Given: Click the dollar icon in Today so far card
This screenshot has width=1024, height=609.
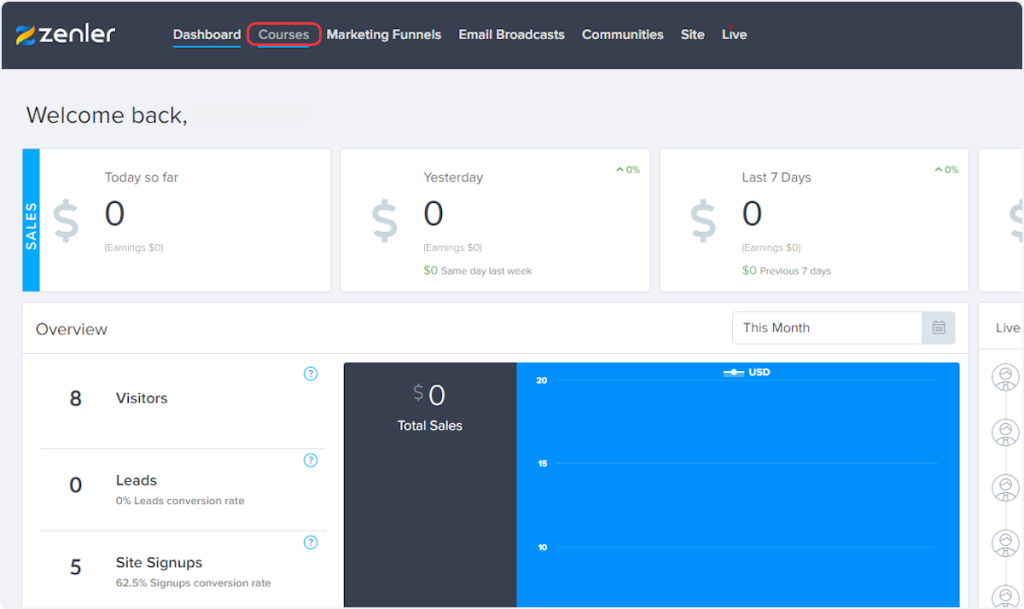Looking at the screenshot, I should coord(66,221).
